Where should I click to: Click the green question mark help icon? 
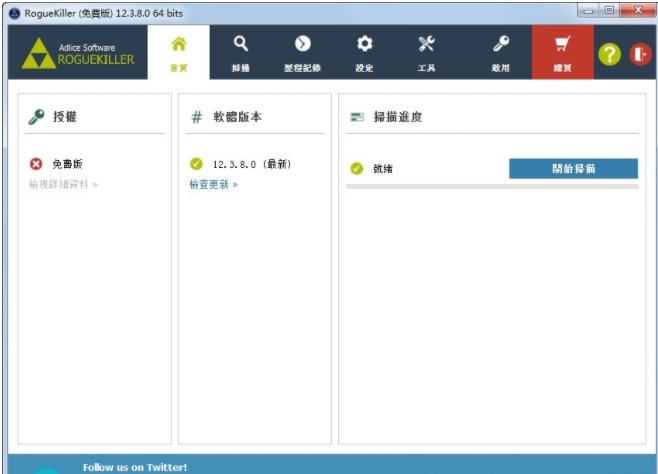coord(609,55)
